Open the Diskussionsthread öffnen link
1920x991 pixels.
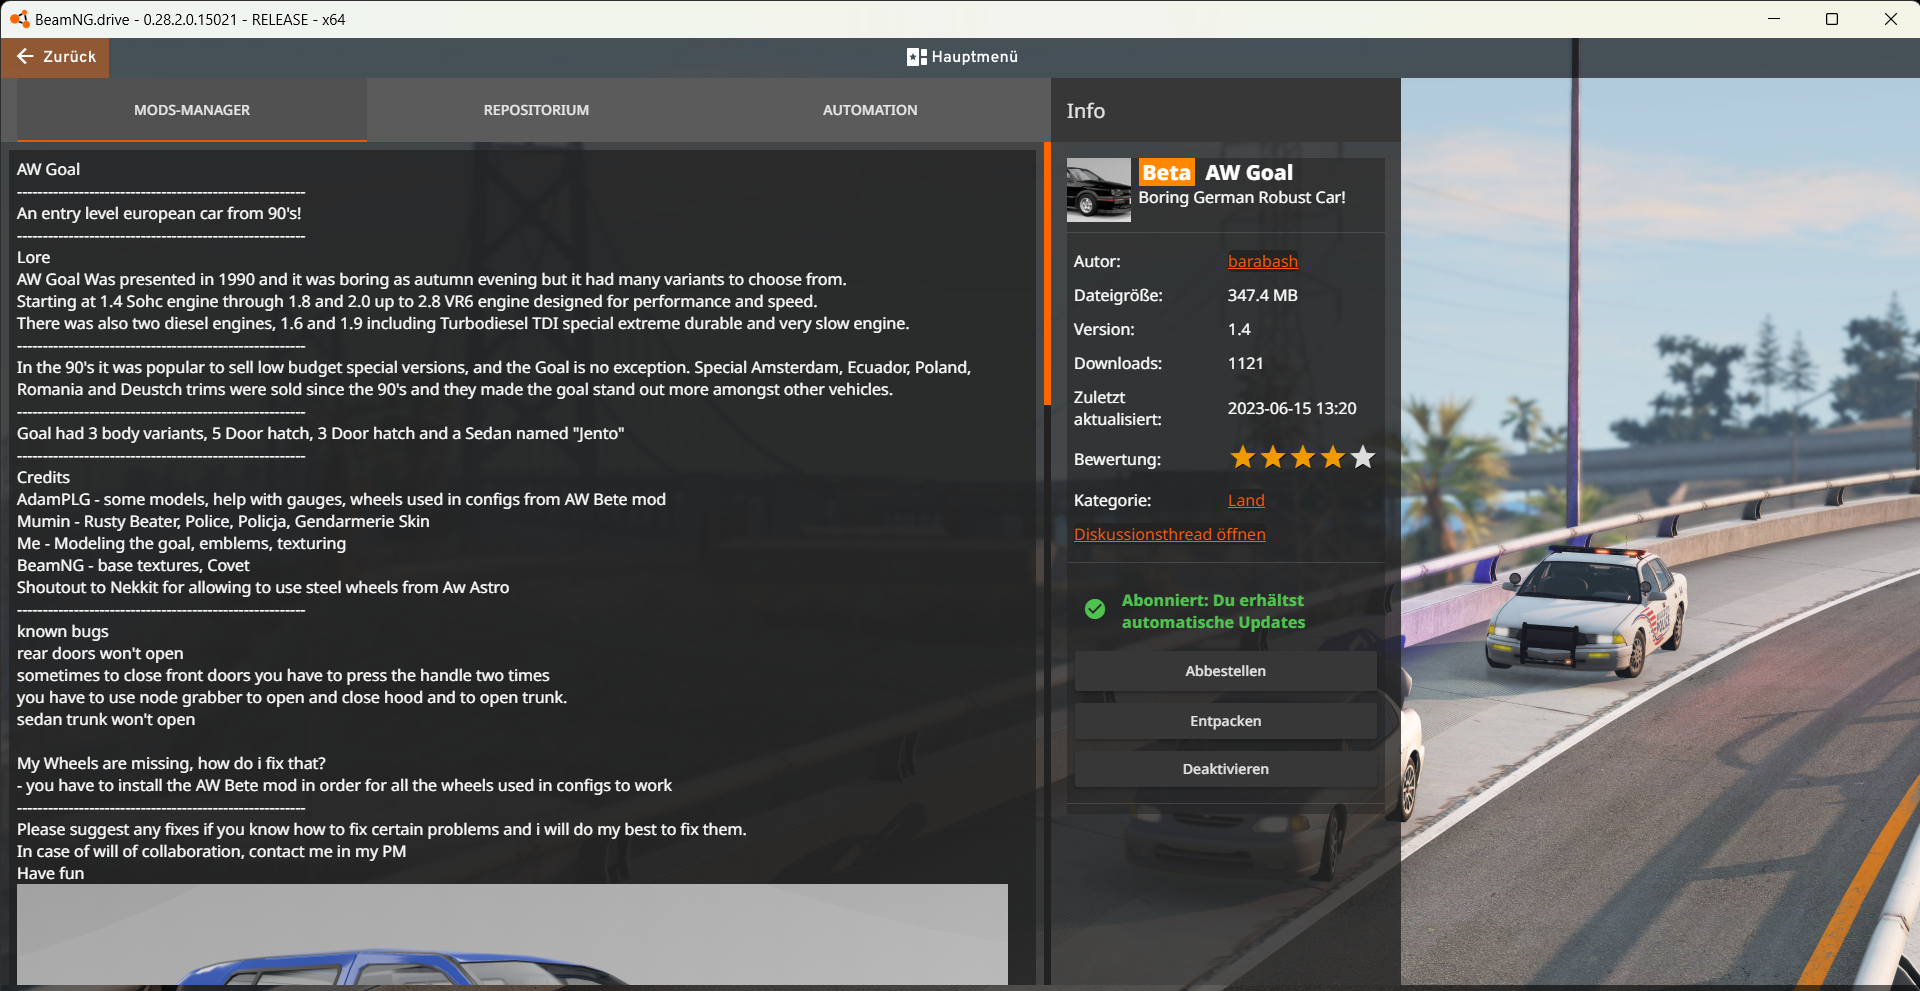pyautogui.click(x=1170, y=534)
